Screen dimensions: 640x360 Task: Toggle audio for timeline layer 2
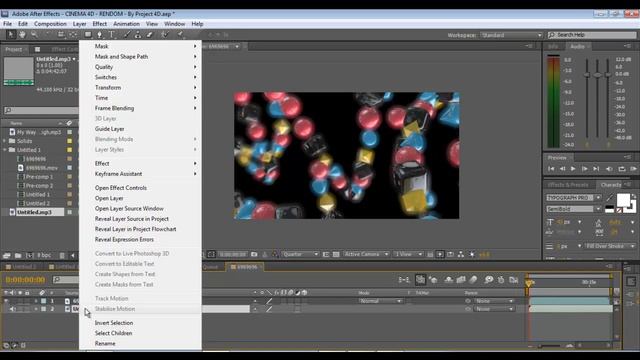[x=12, y=309]
